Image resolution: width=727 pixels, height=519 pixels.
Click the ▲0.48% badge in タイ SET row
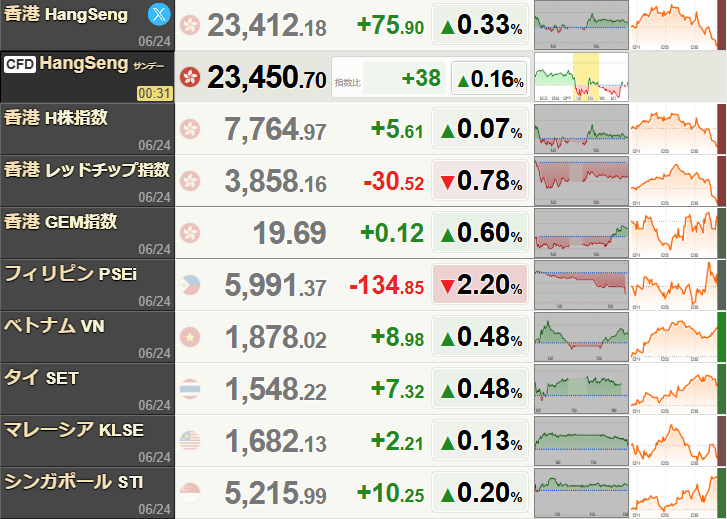click(480, 388)
